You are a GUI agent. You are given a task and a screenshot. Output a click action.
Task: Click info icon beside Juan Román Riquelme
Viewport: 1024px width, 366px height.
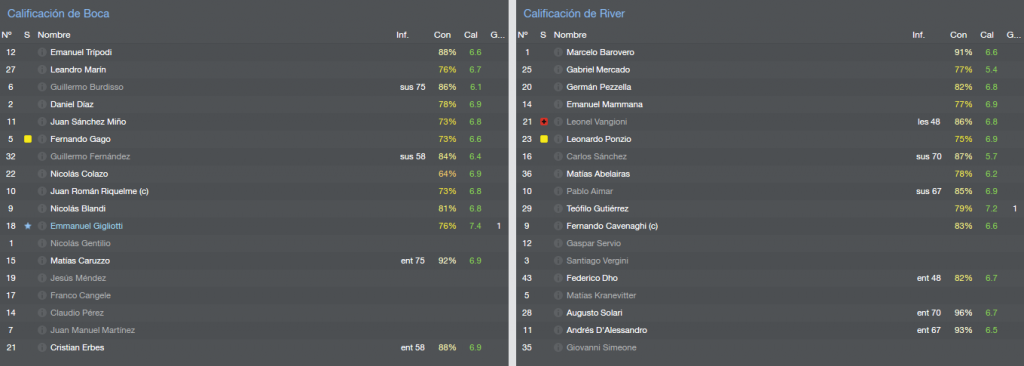(x=42, y=191)
